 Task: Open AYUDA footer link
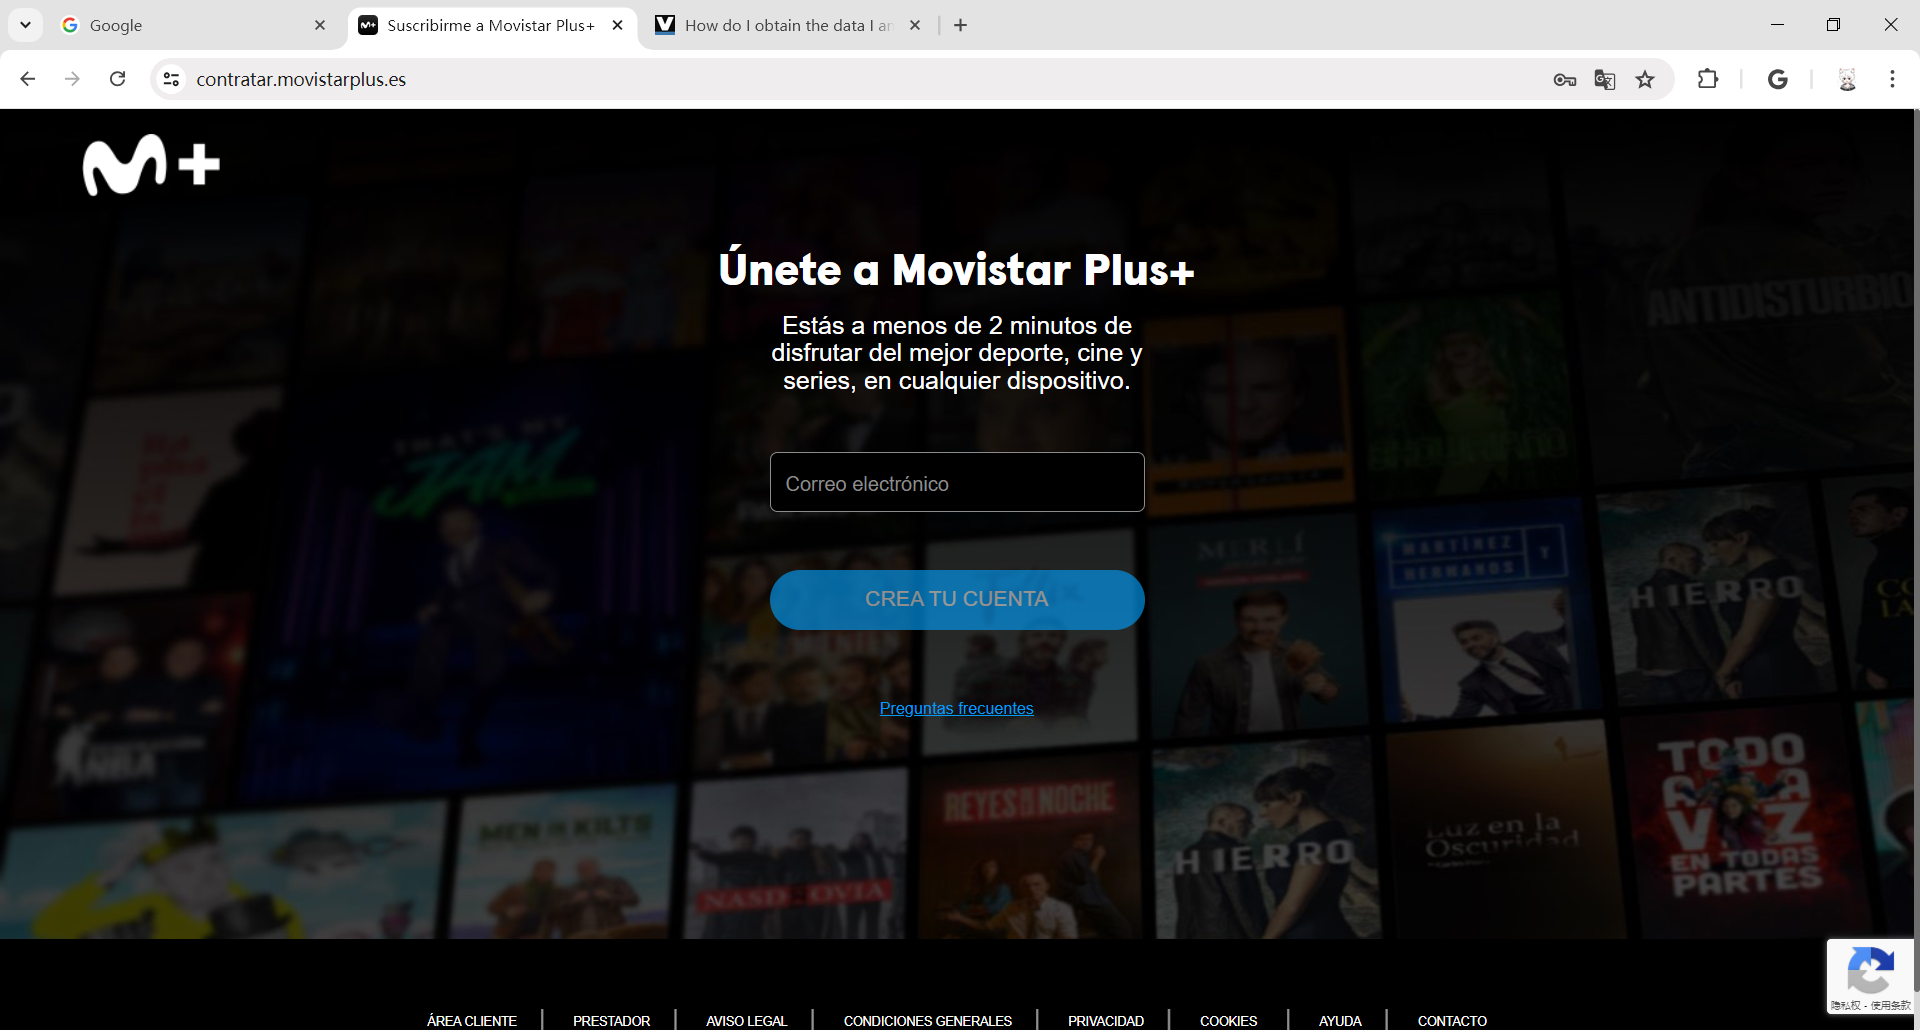(x=1340, y=1021)
